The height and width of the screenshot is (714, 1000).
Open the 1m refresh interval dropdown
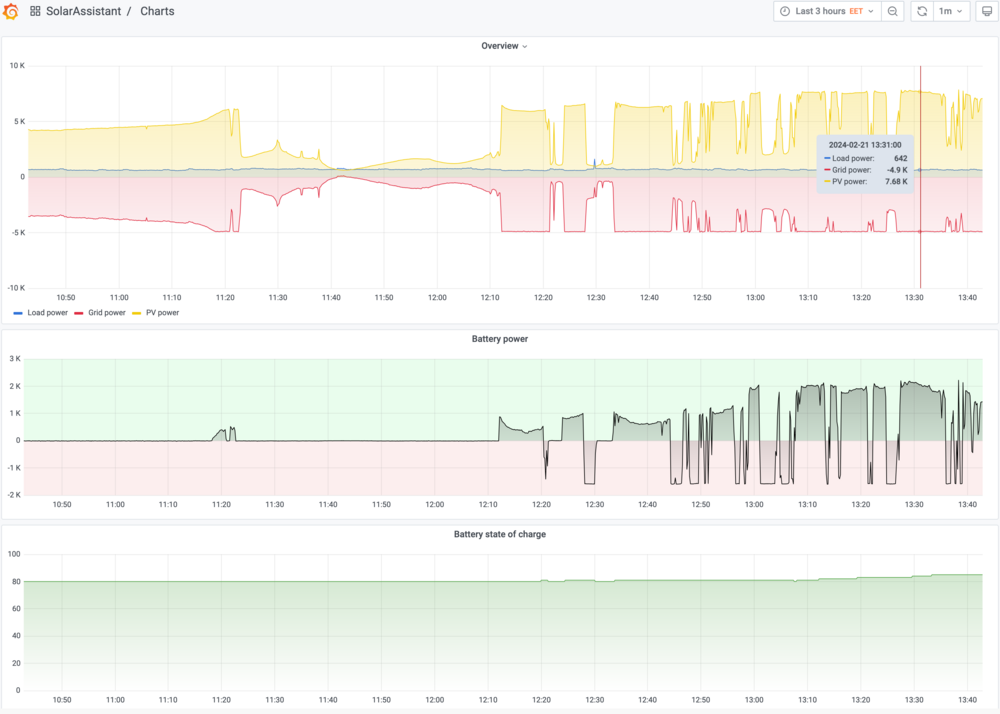click(x=951, y=12)
